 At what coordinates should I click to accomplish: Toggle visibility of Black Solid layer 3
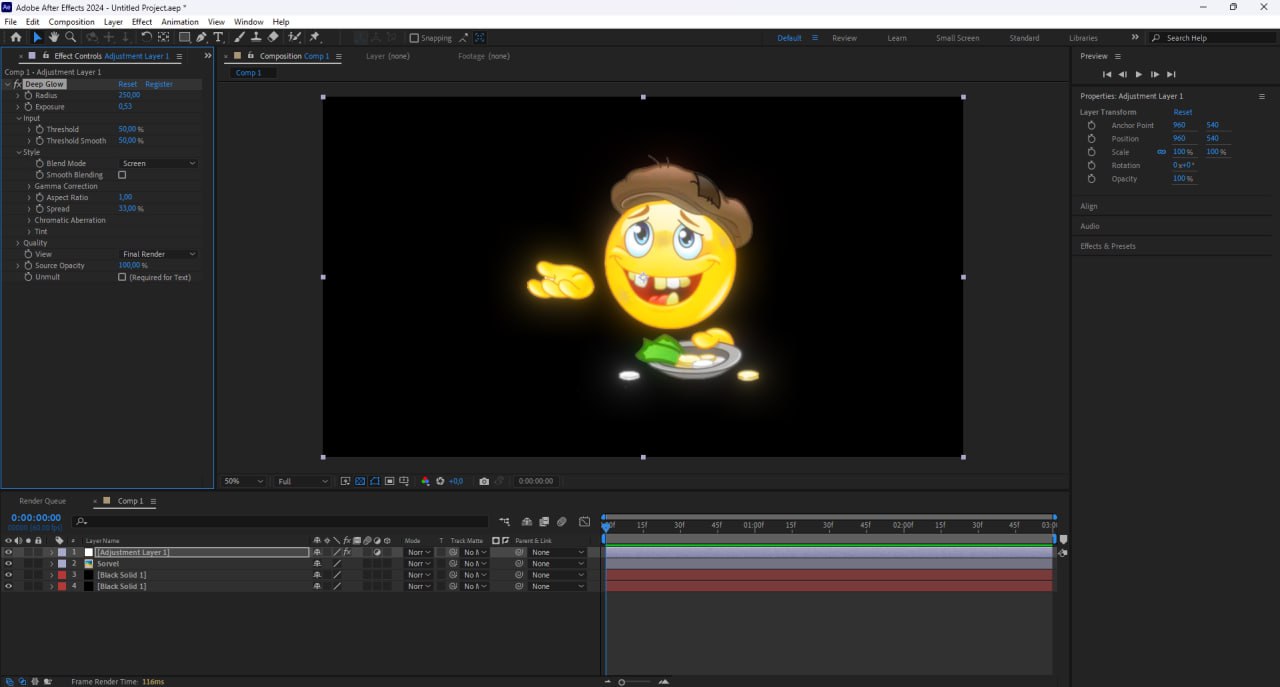(x=9, y=575)
